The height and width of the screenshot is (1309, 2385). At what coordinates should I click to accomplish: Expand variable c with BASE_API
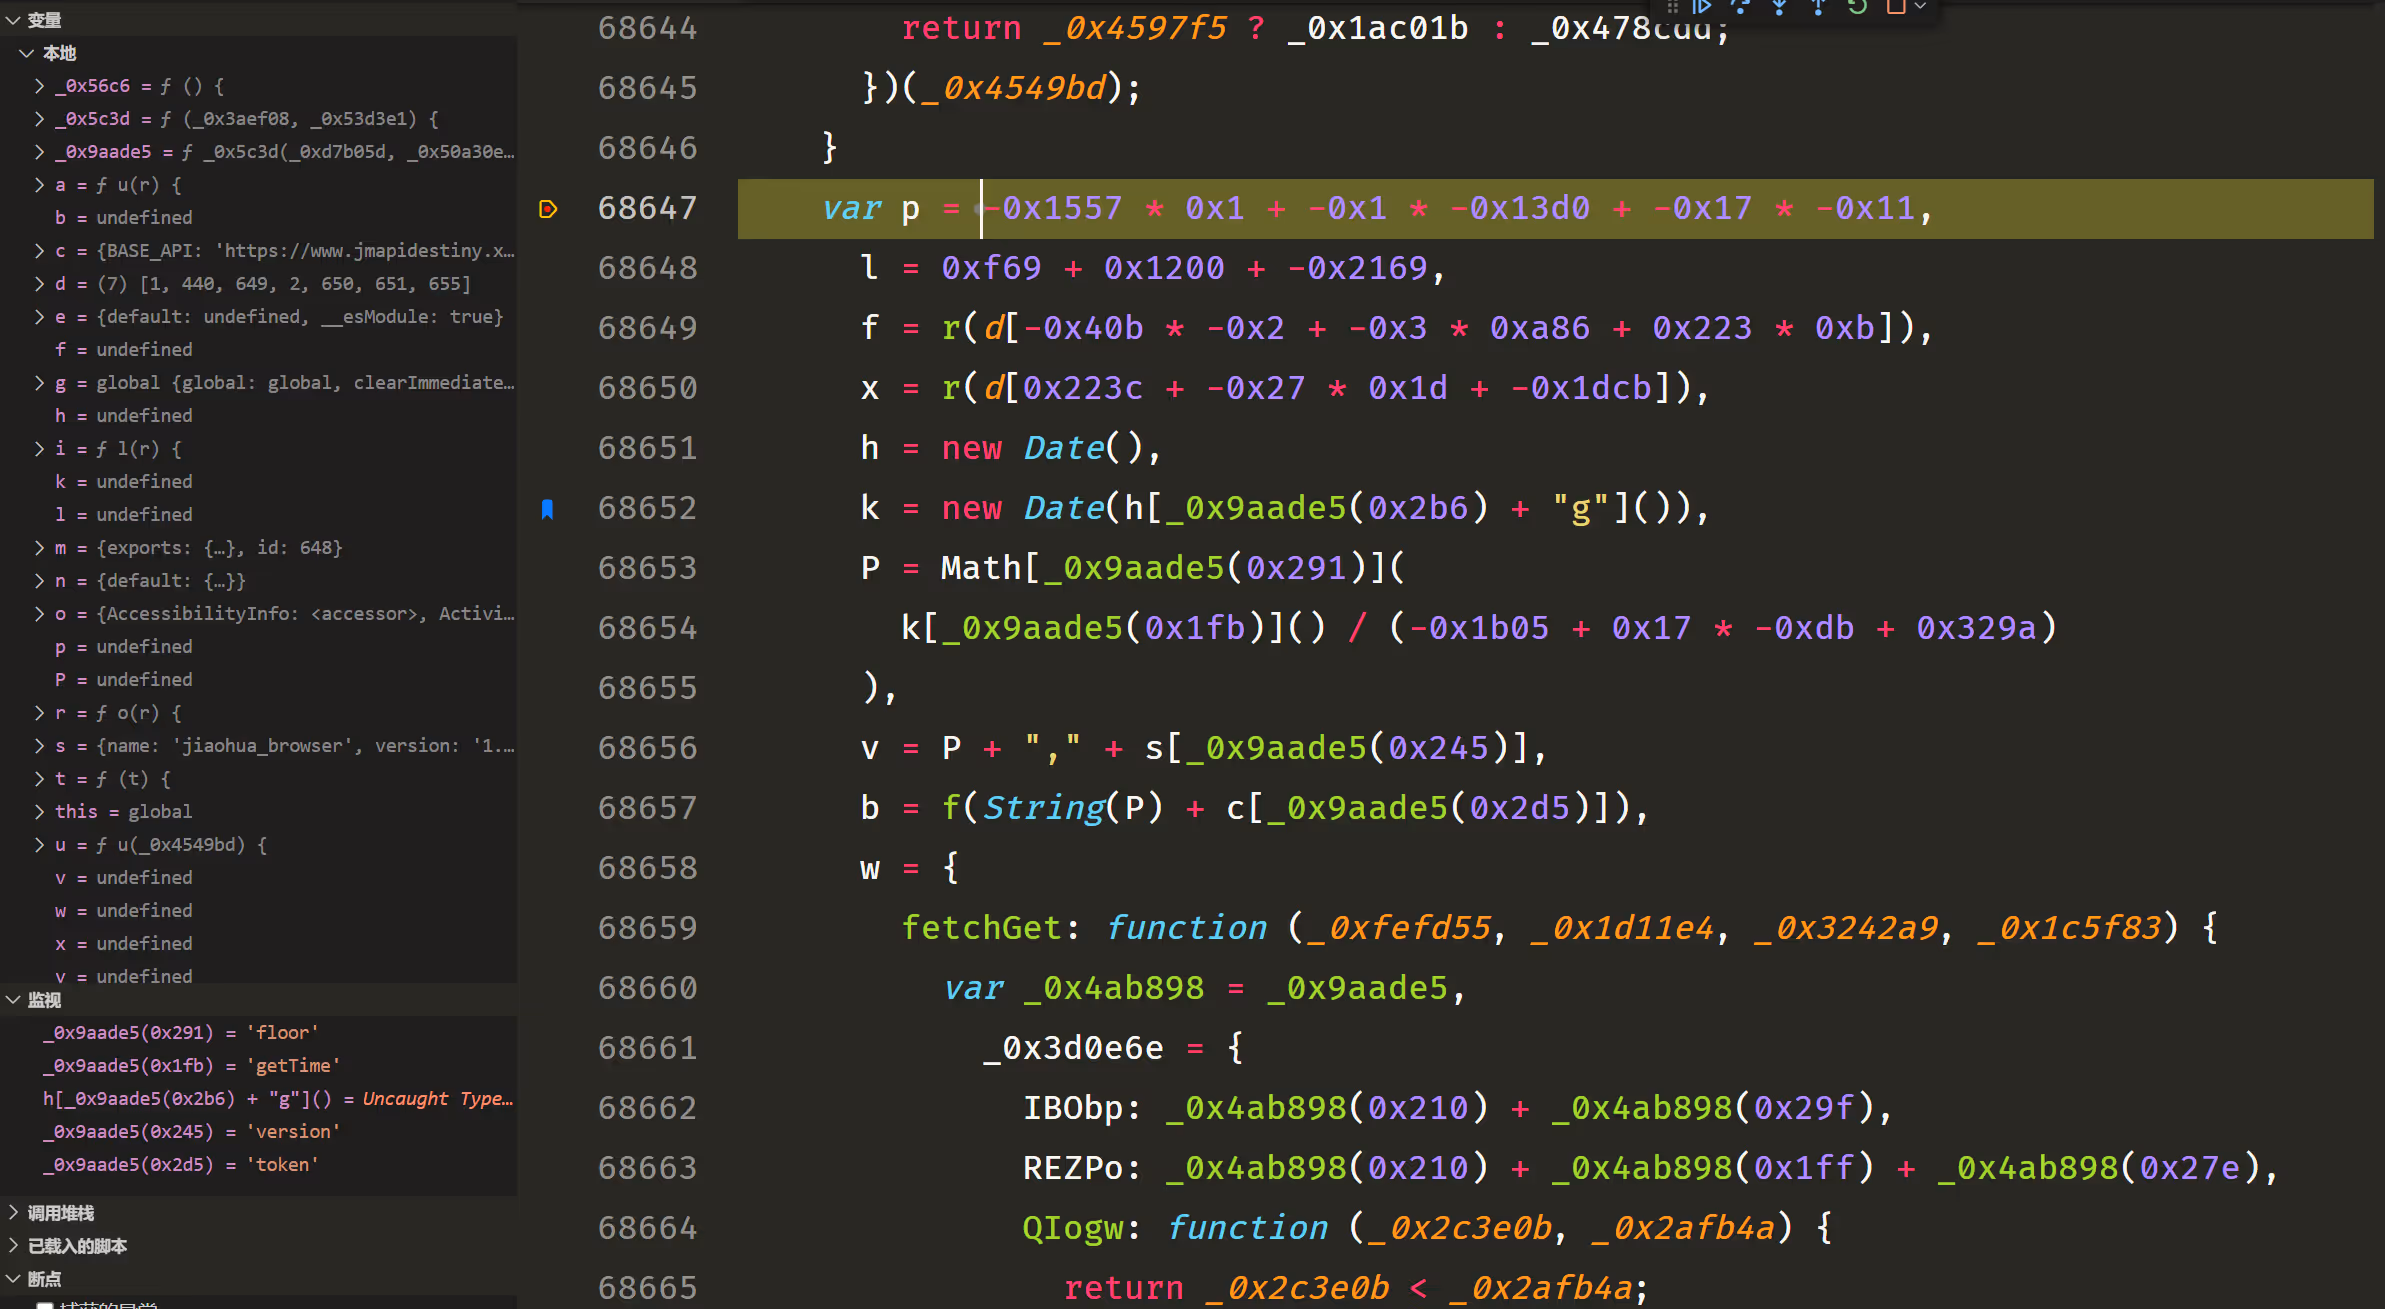pos(39,251)
